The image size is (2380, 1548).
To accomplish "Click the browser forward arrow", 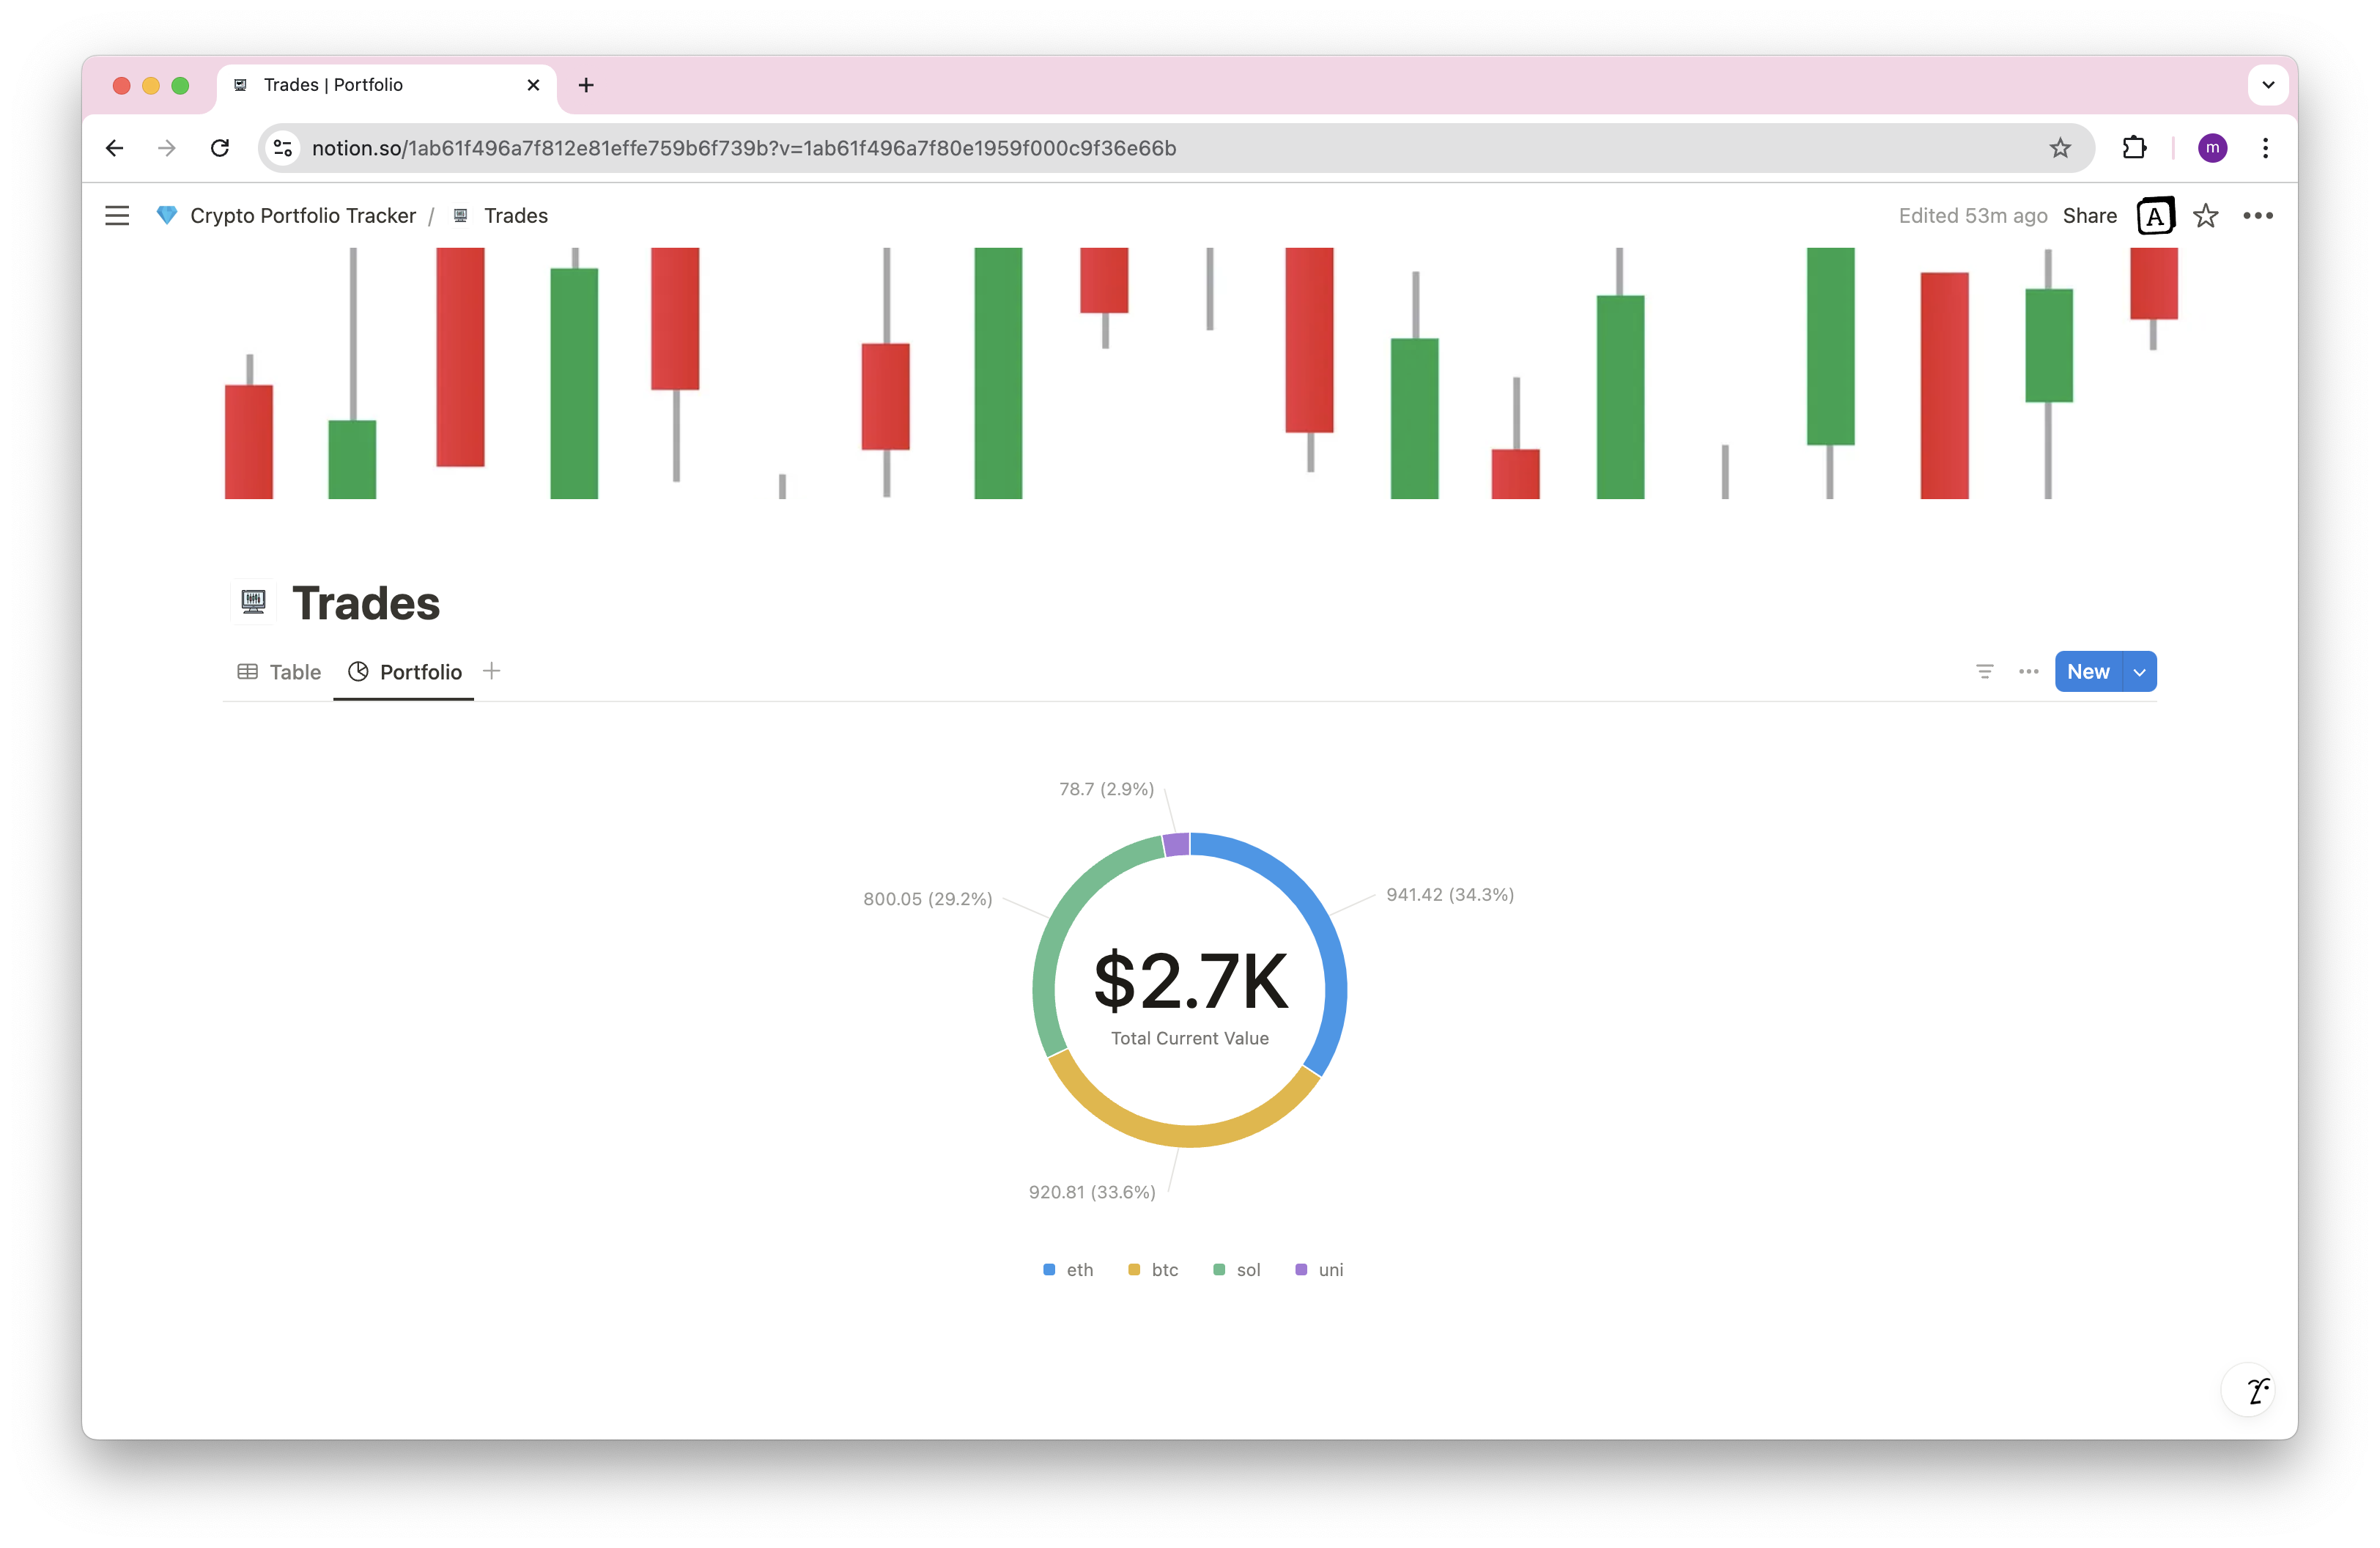I will 167,148.
